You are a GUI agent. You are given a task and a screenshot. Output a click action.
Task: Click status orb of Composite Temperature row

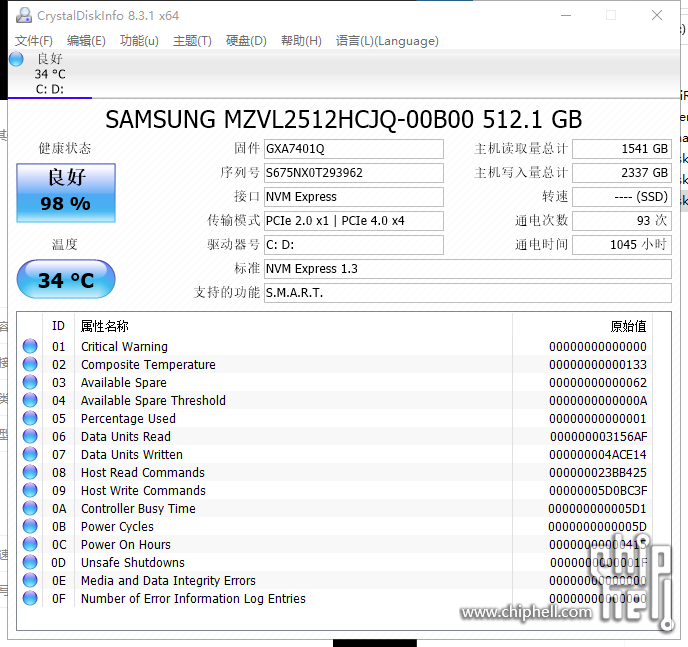coord(30,364)
